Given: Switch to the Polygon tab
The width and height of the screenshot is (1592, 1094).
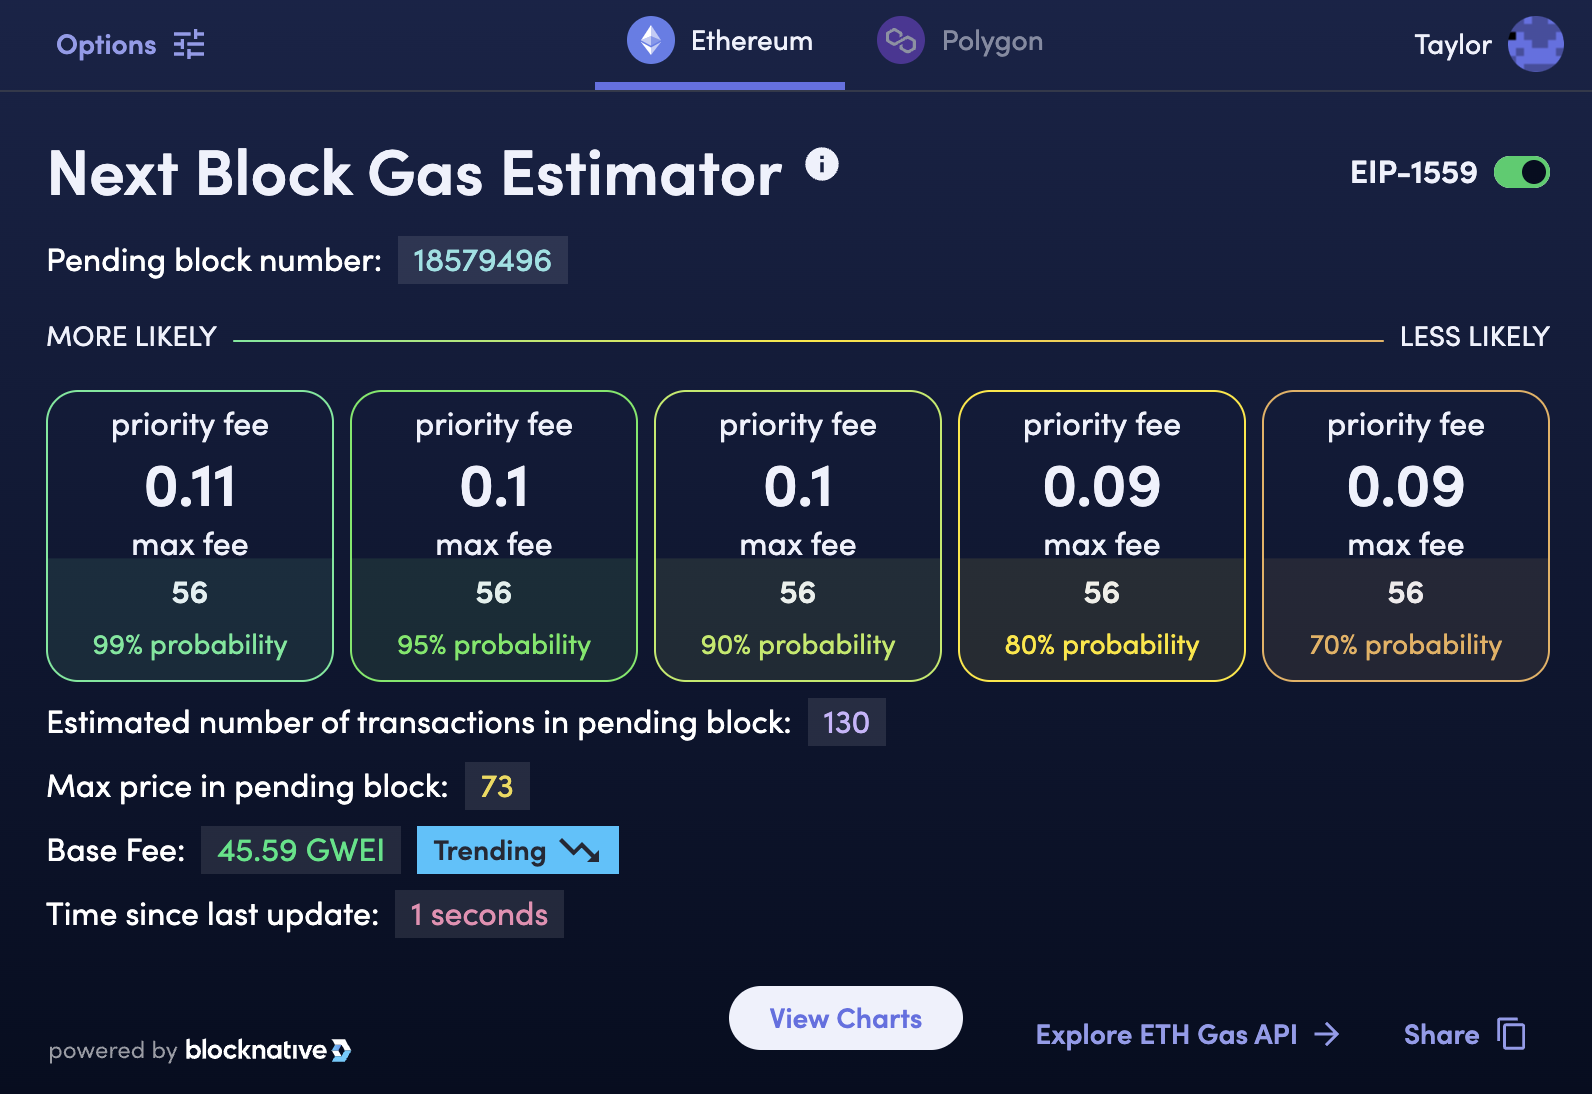Looking at the screenshot, I should click(961, 42).
